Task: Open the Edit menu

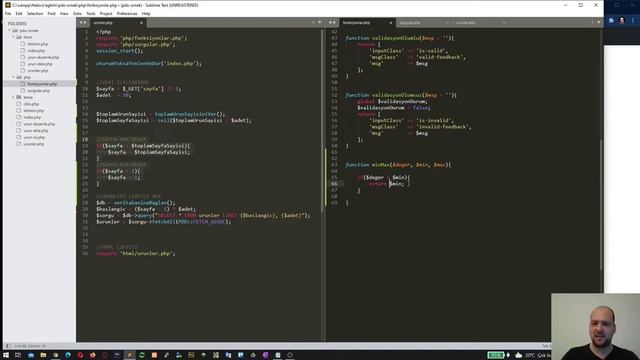Action: 19,13
